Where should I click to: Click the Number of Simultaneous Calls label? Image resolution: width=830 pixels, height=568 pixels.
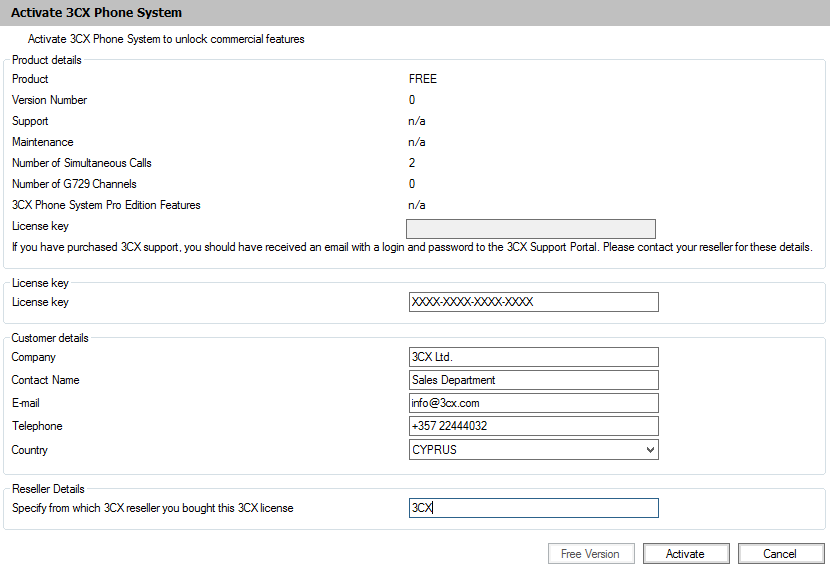point(82,163)
